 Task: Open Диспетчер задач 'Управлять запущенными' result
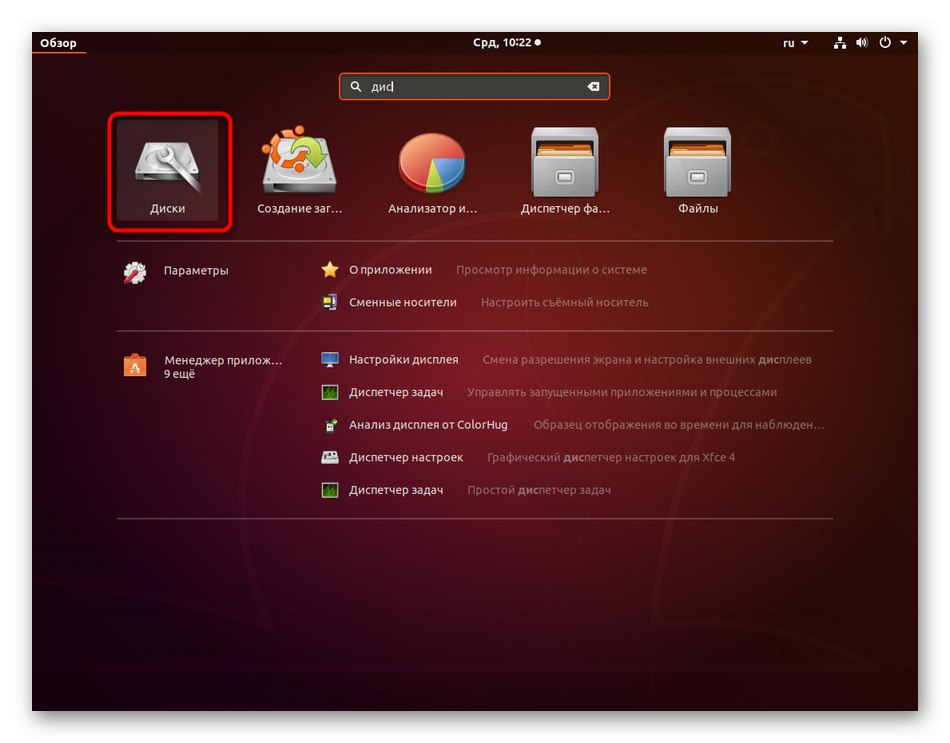tap(396, 392)
